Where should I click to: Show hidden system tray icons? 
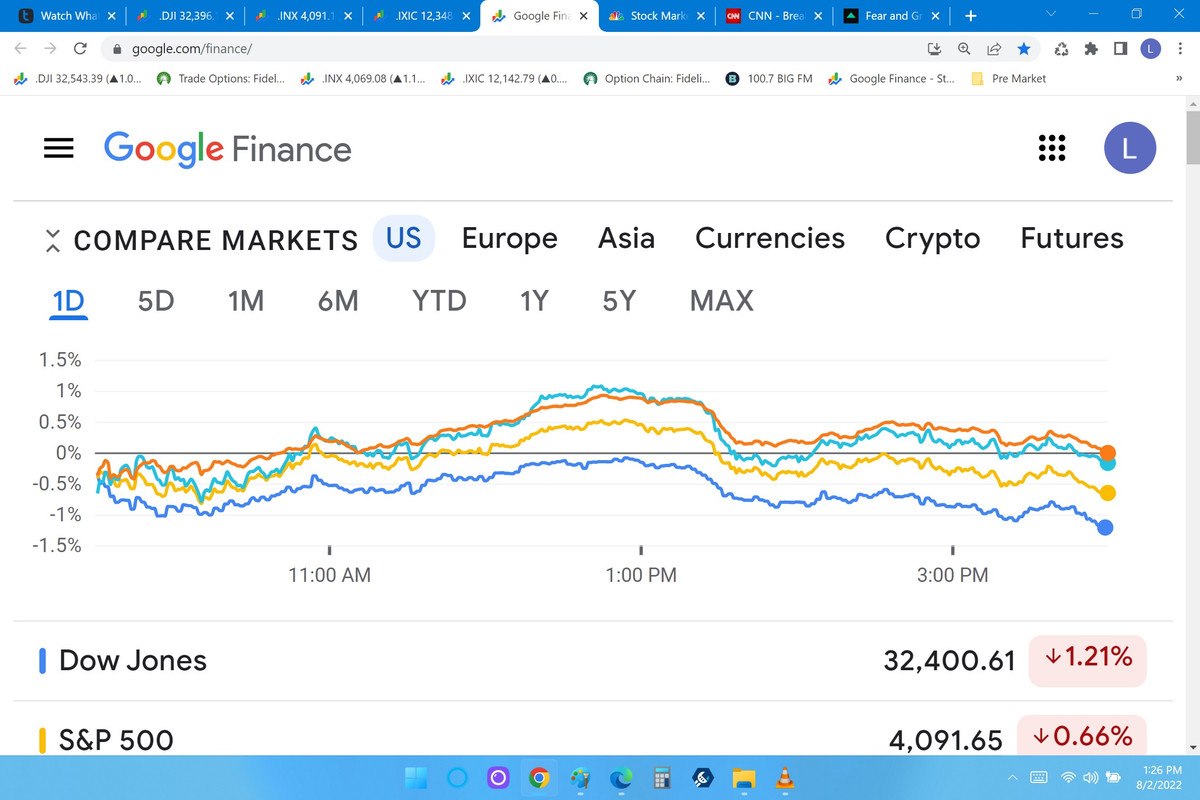[1011, 777]
